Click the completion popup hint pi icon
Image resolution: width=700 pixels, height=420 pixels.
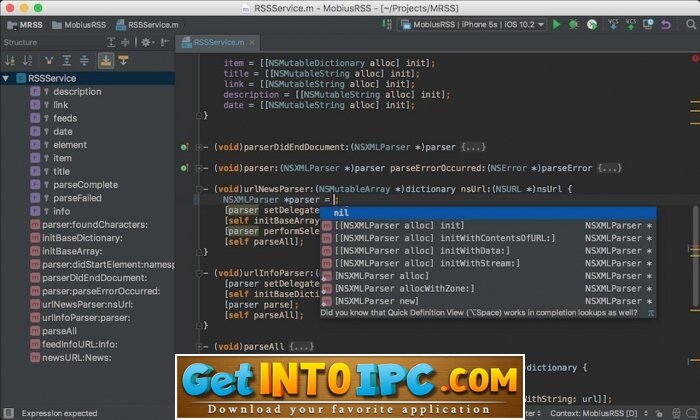(650, 313)
